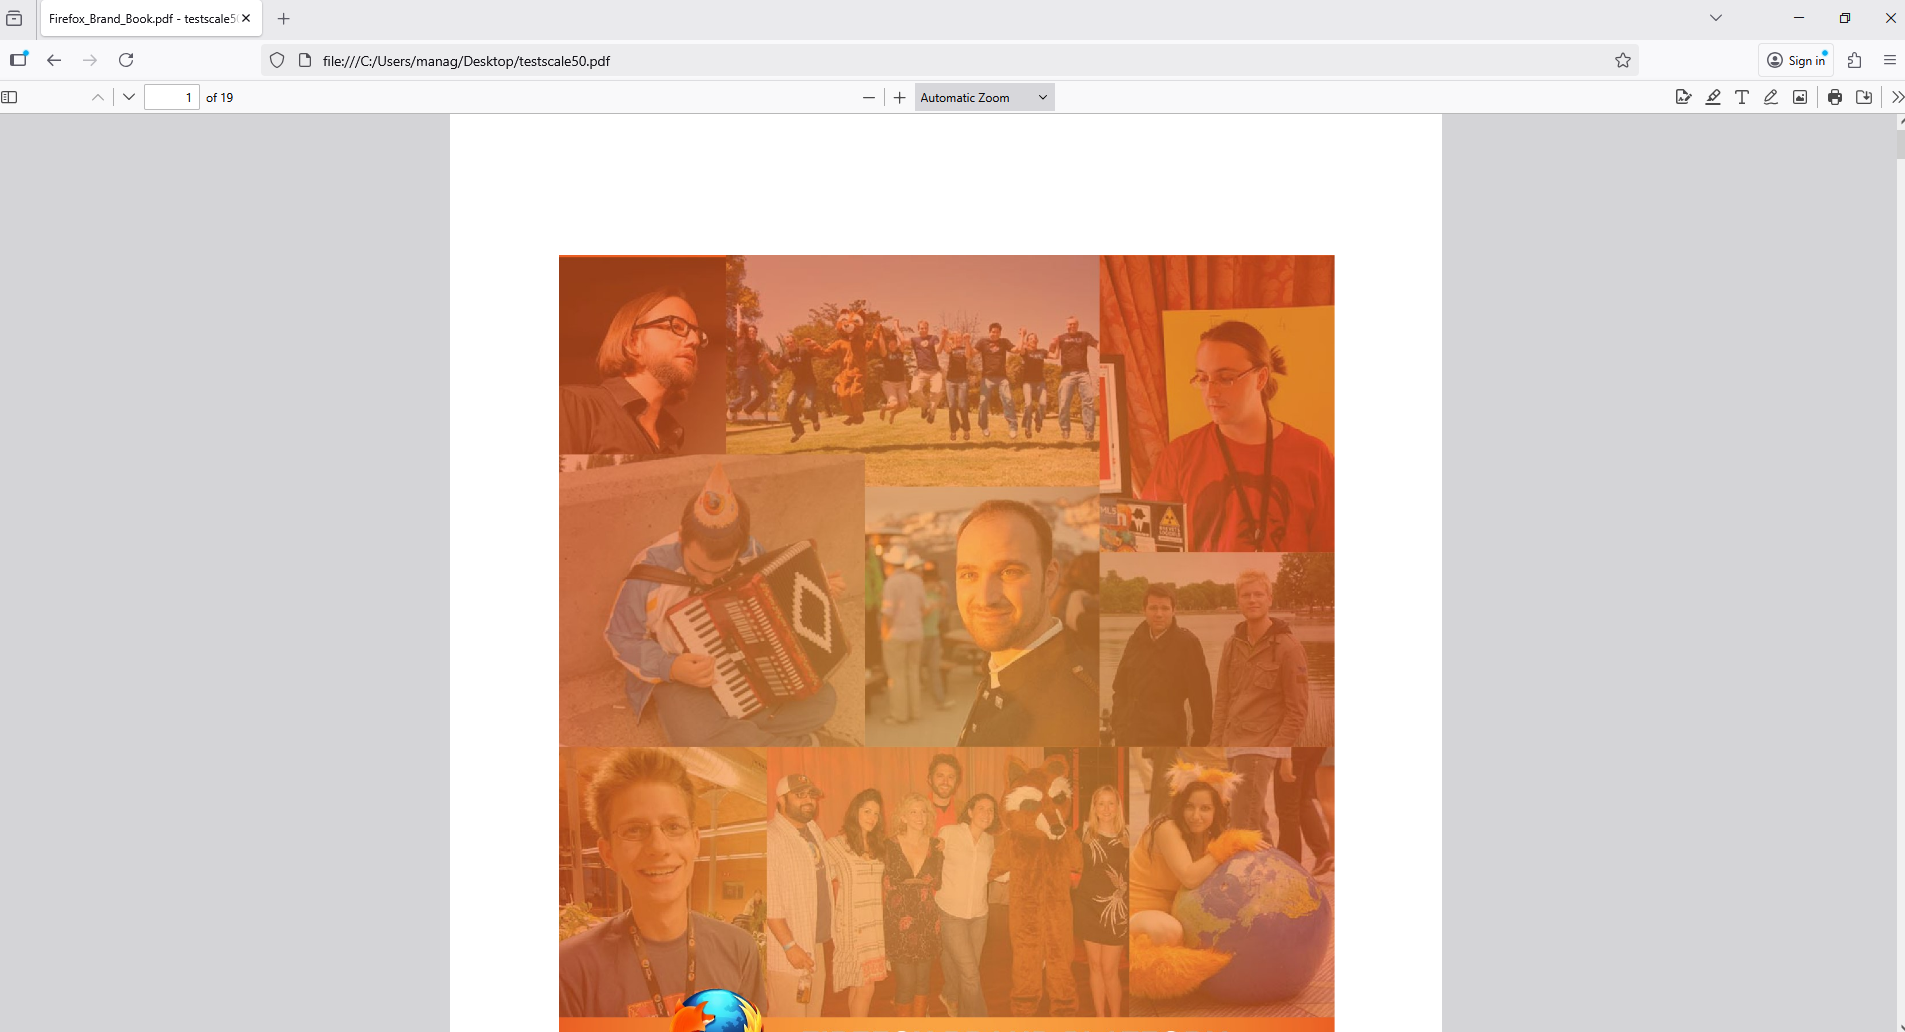The image size is (1905, 1032).
Task: Click the page number field
Action: coord(172,97)
